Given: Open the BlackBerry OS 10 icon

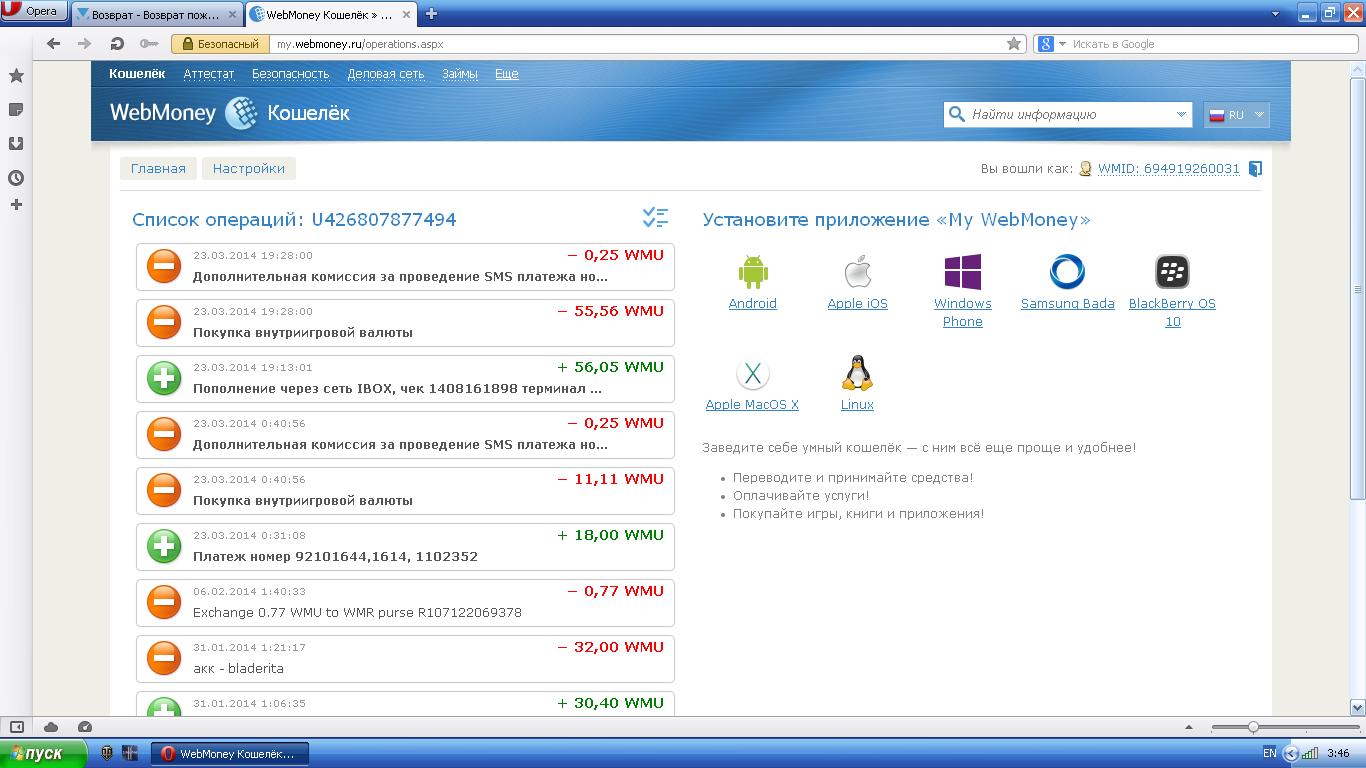Looking at the screenshot, I should 1172,272.
